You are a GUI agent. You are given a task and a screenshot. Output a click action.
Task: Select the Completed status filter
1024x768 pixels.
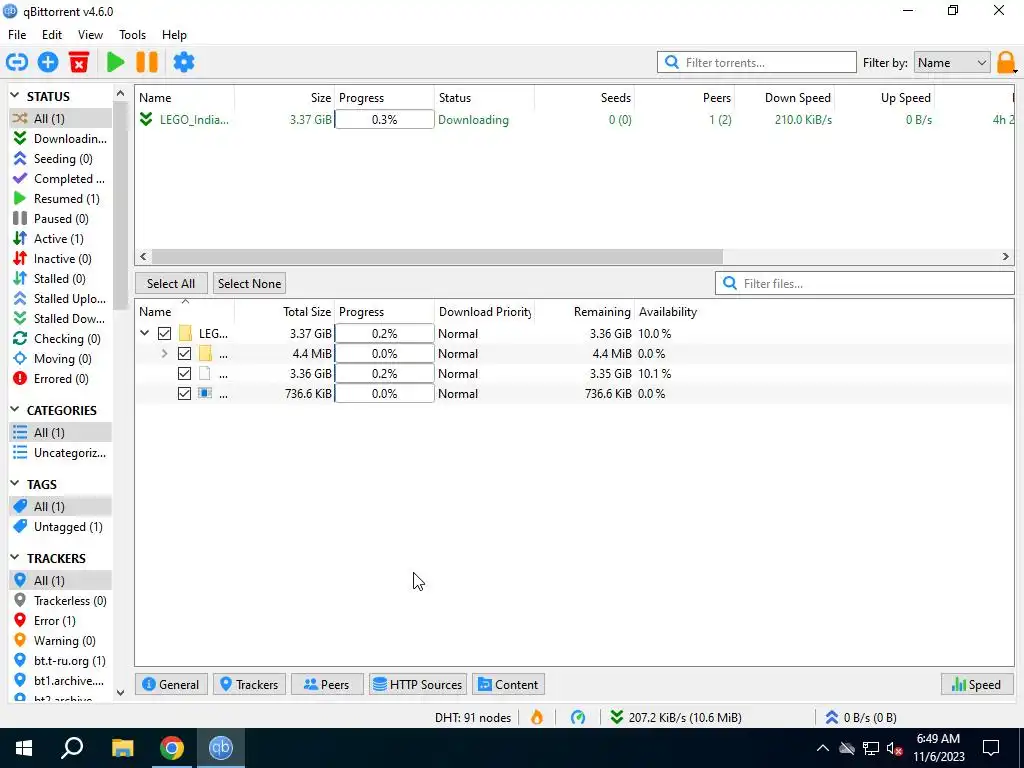[60, 178]
